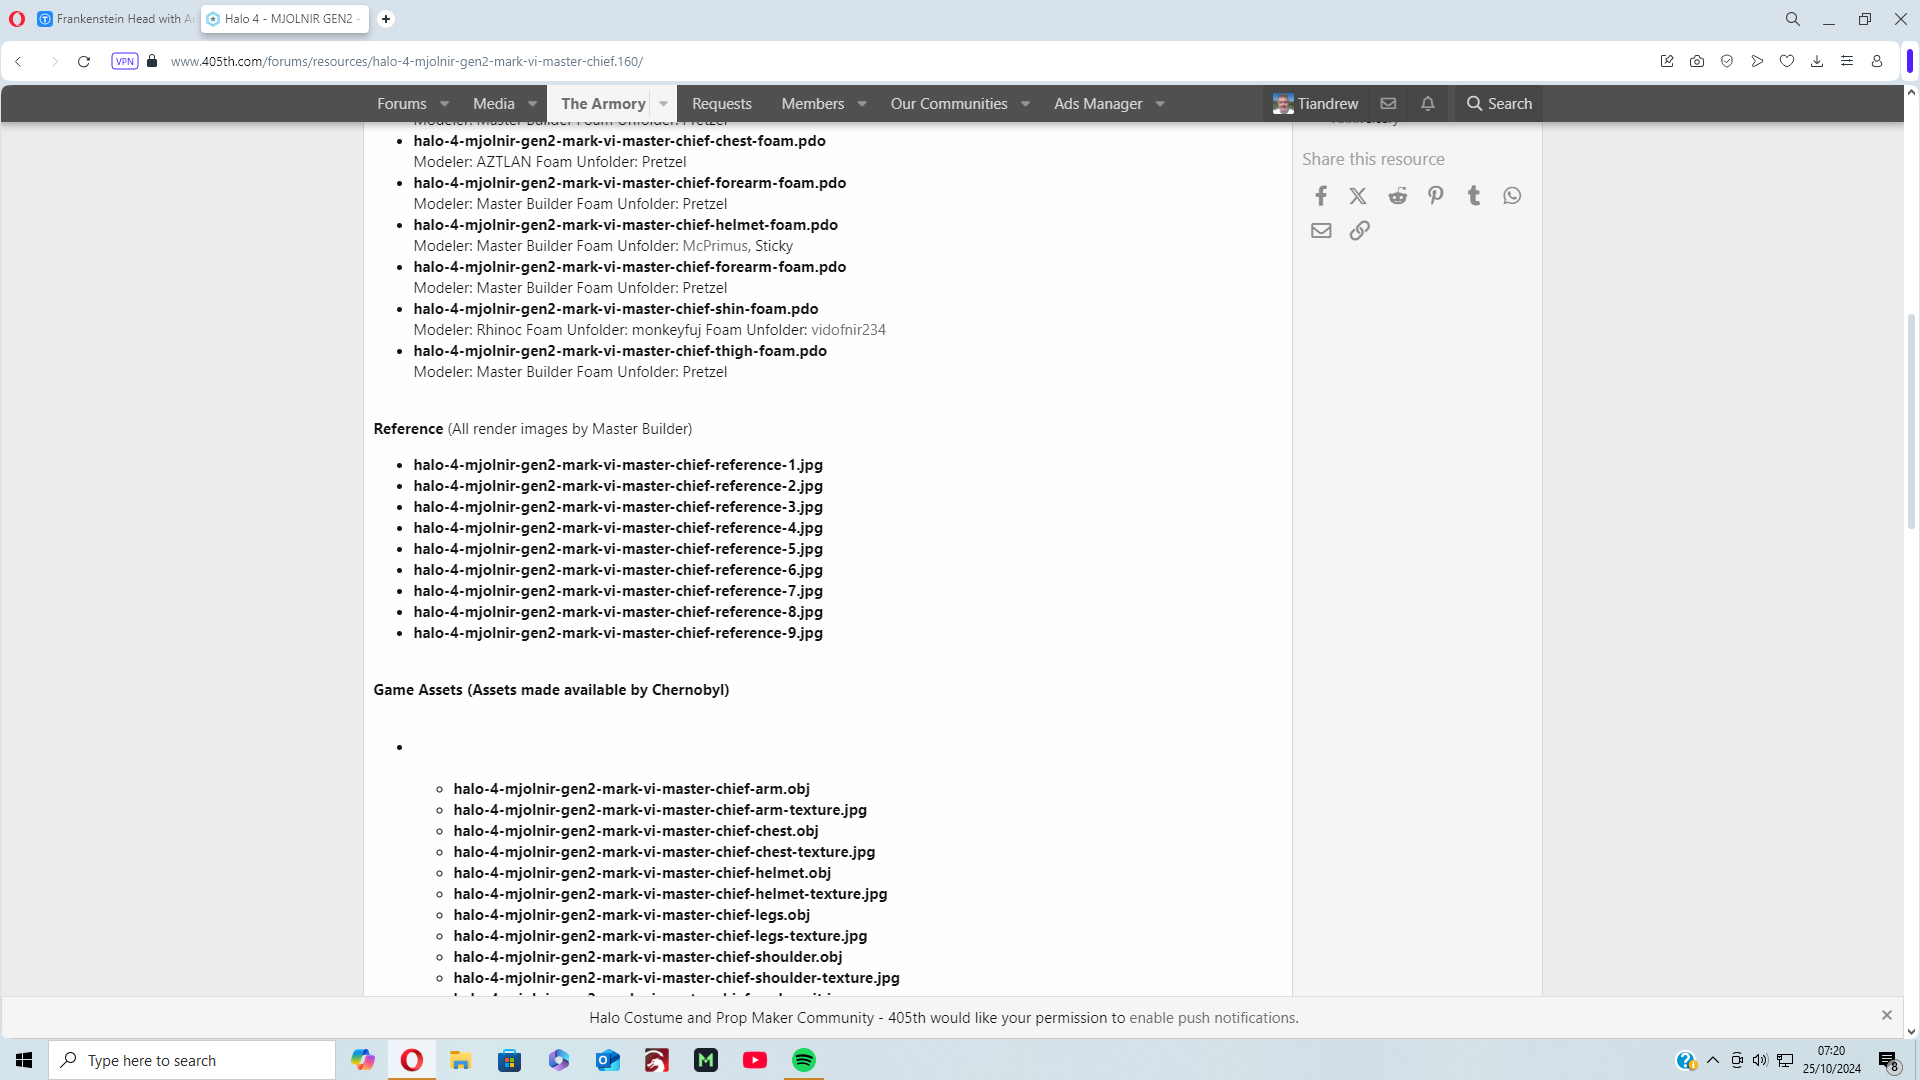This screenshot has width=1920, height=1080.
Task: Click the VPN badge in address bar
Action: [x=124, y=61]
